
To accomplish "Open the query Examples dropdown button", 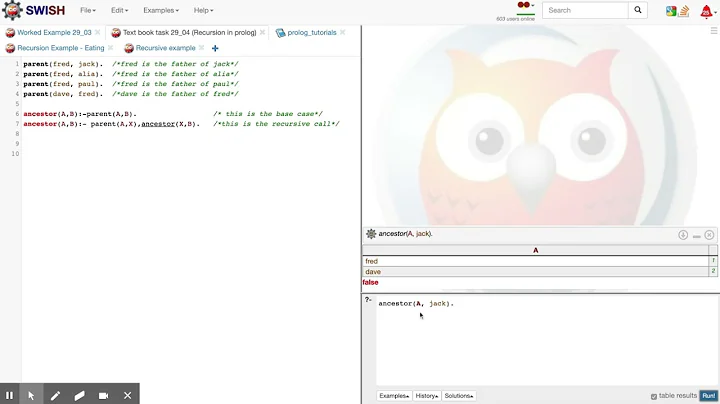I will [394, 396].
